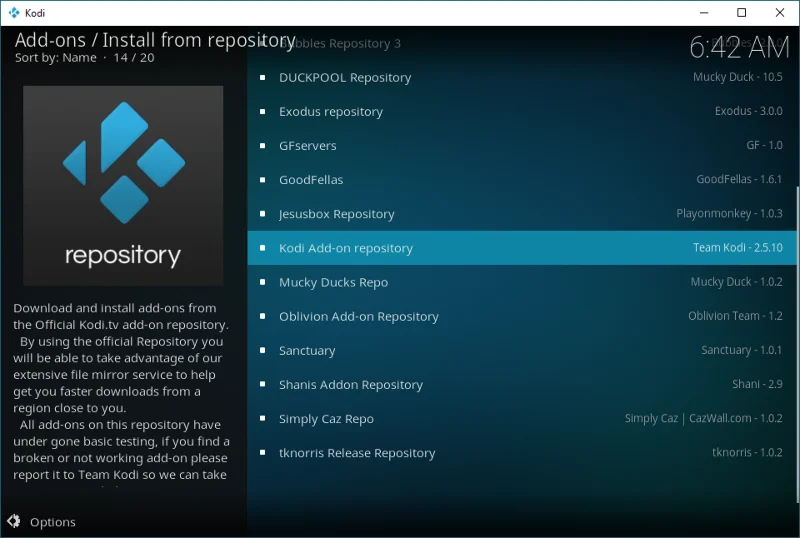This screenshot has height=538, width=800.
Task: Click 'Exodus - 3.0.0' version text
Action: point(748,111)
